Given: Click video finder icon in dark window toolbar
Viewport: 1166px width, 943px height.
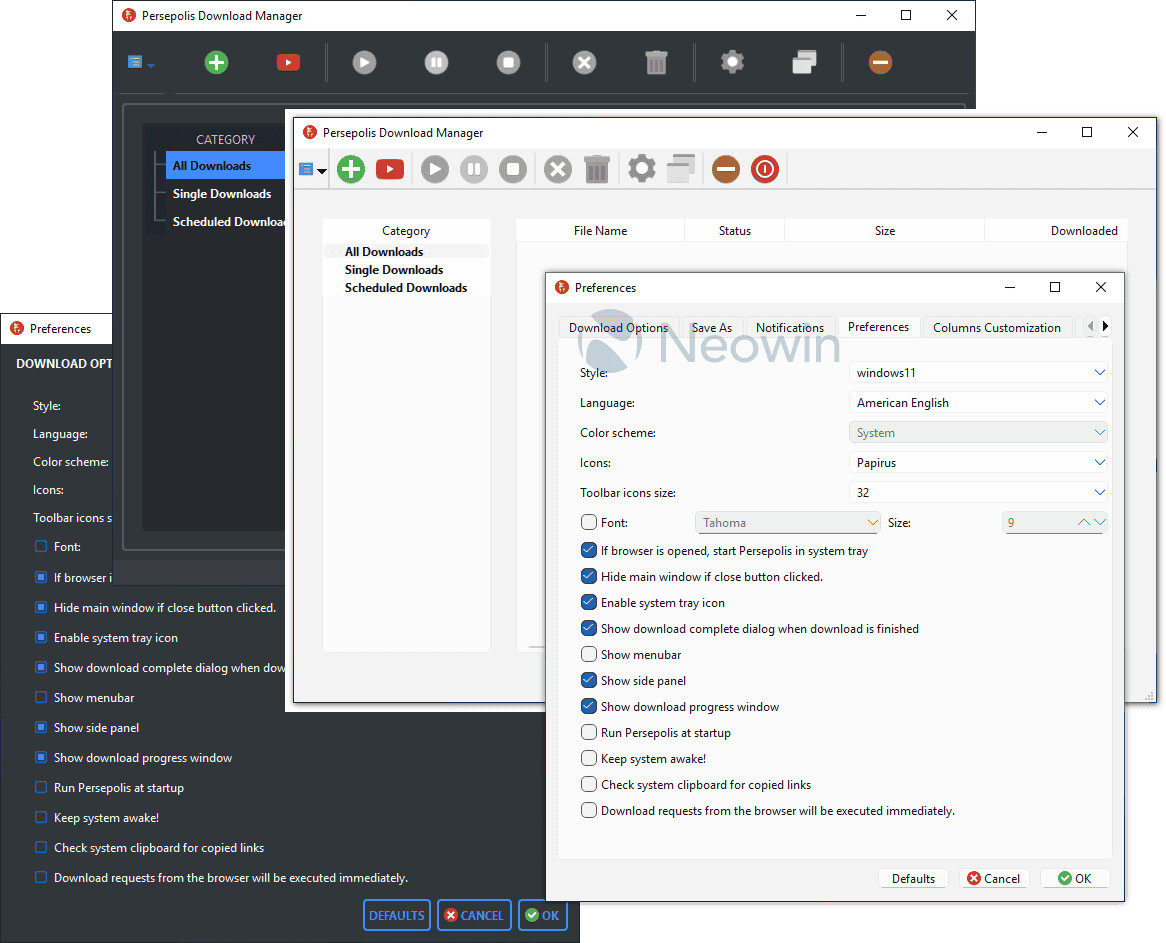Looking at the screenshot, I should (x=289, y=62).
